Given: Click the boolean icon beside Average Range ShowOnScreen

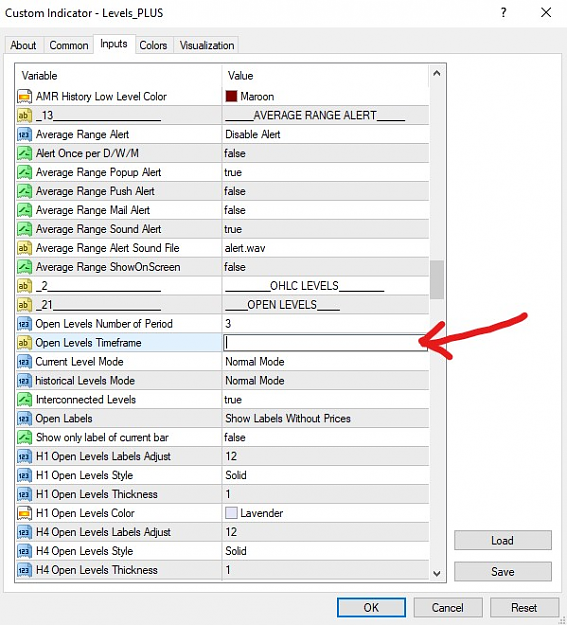Looking at the screenshot, I should click(24, 267).
